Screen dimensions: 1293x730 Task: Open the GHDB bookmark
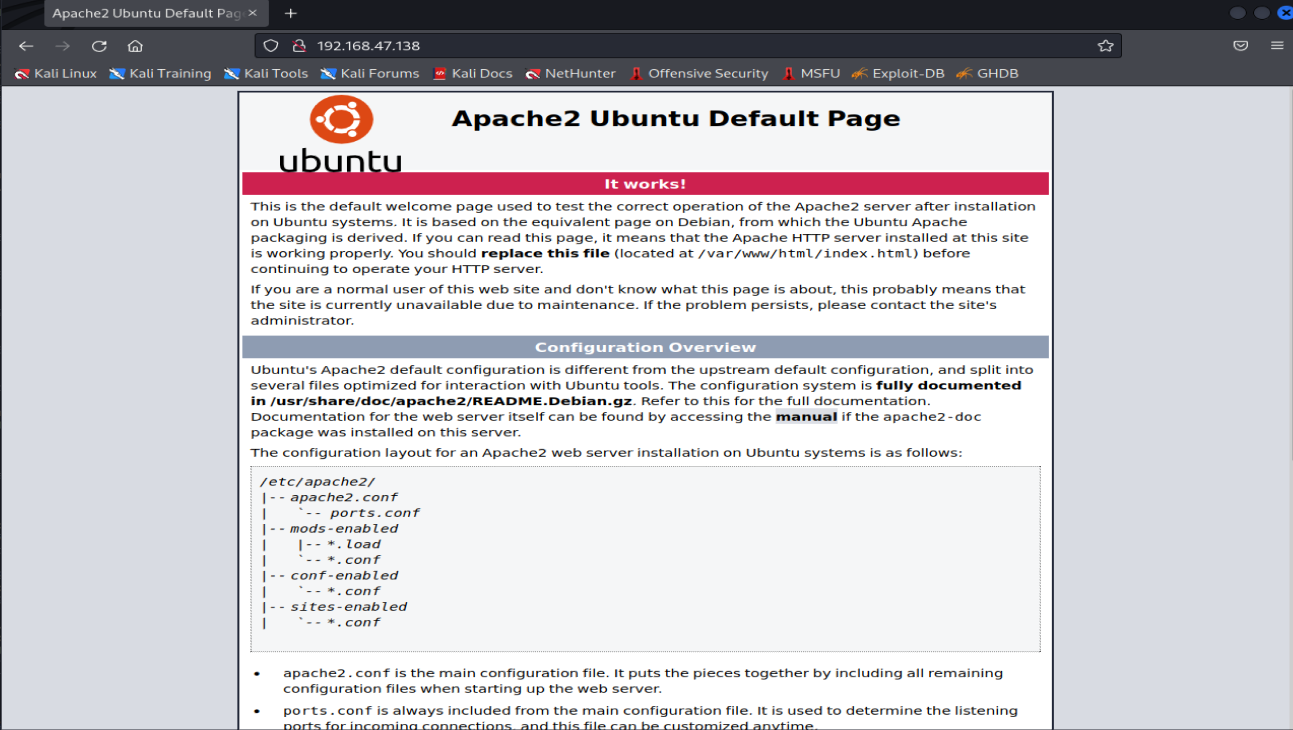point(987,73)
